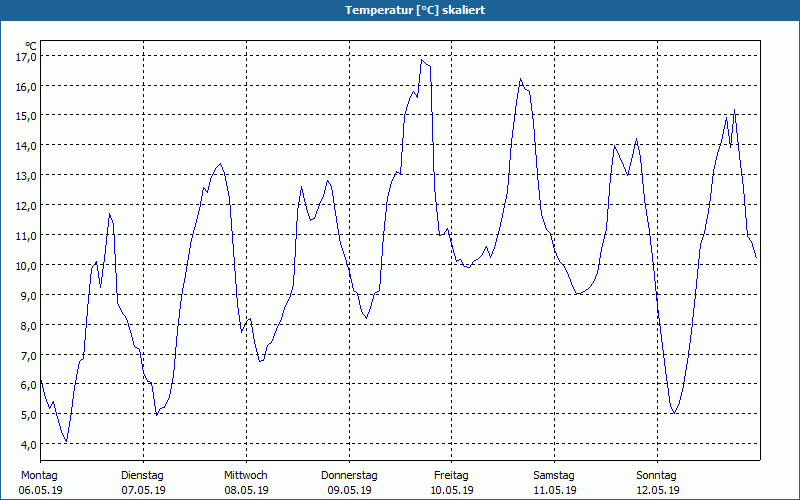
Task: Click Sunday's minimum temperature dip near 5 degrees
Action: (x=674, y=413)
